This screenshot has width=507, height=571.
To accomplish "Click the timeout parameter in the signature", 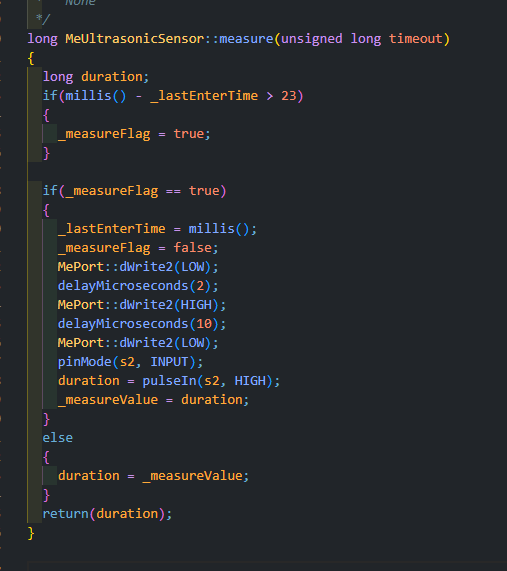I will [x=416, y=39].
